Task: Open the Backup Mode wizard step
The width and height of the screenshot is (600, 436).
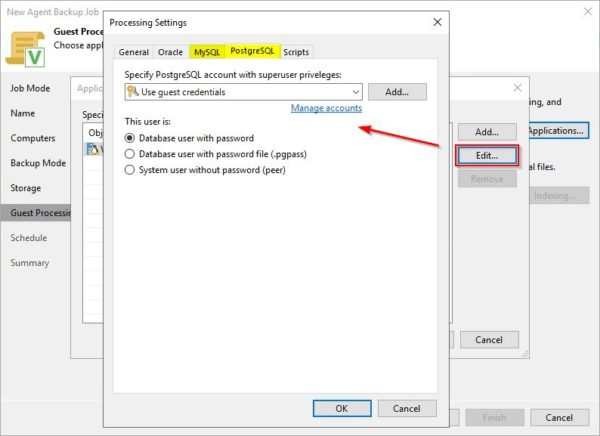Action: 38,163
